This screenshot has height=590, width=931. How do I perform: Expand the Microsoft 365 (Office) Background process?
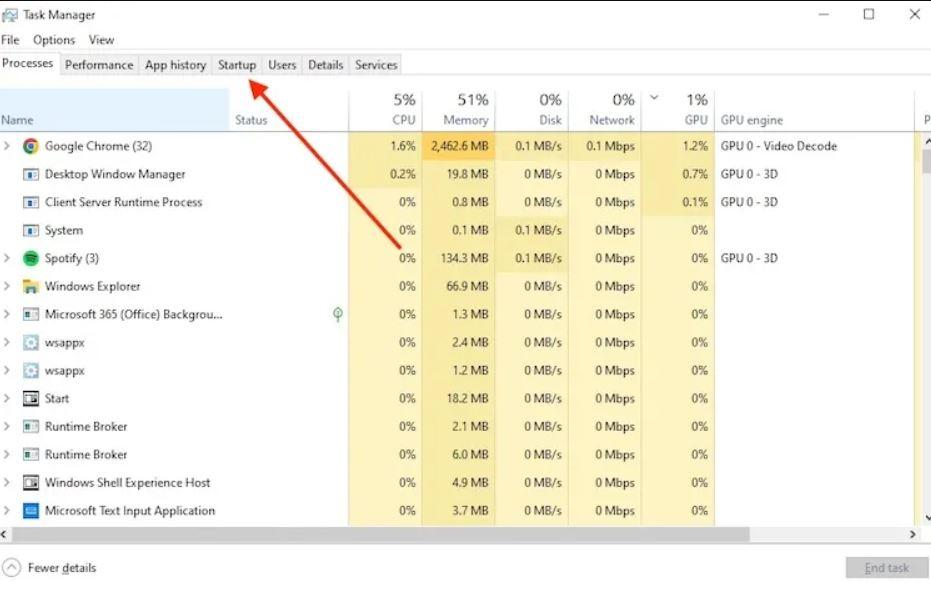pos(7,314)
